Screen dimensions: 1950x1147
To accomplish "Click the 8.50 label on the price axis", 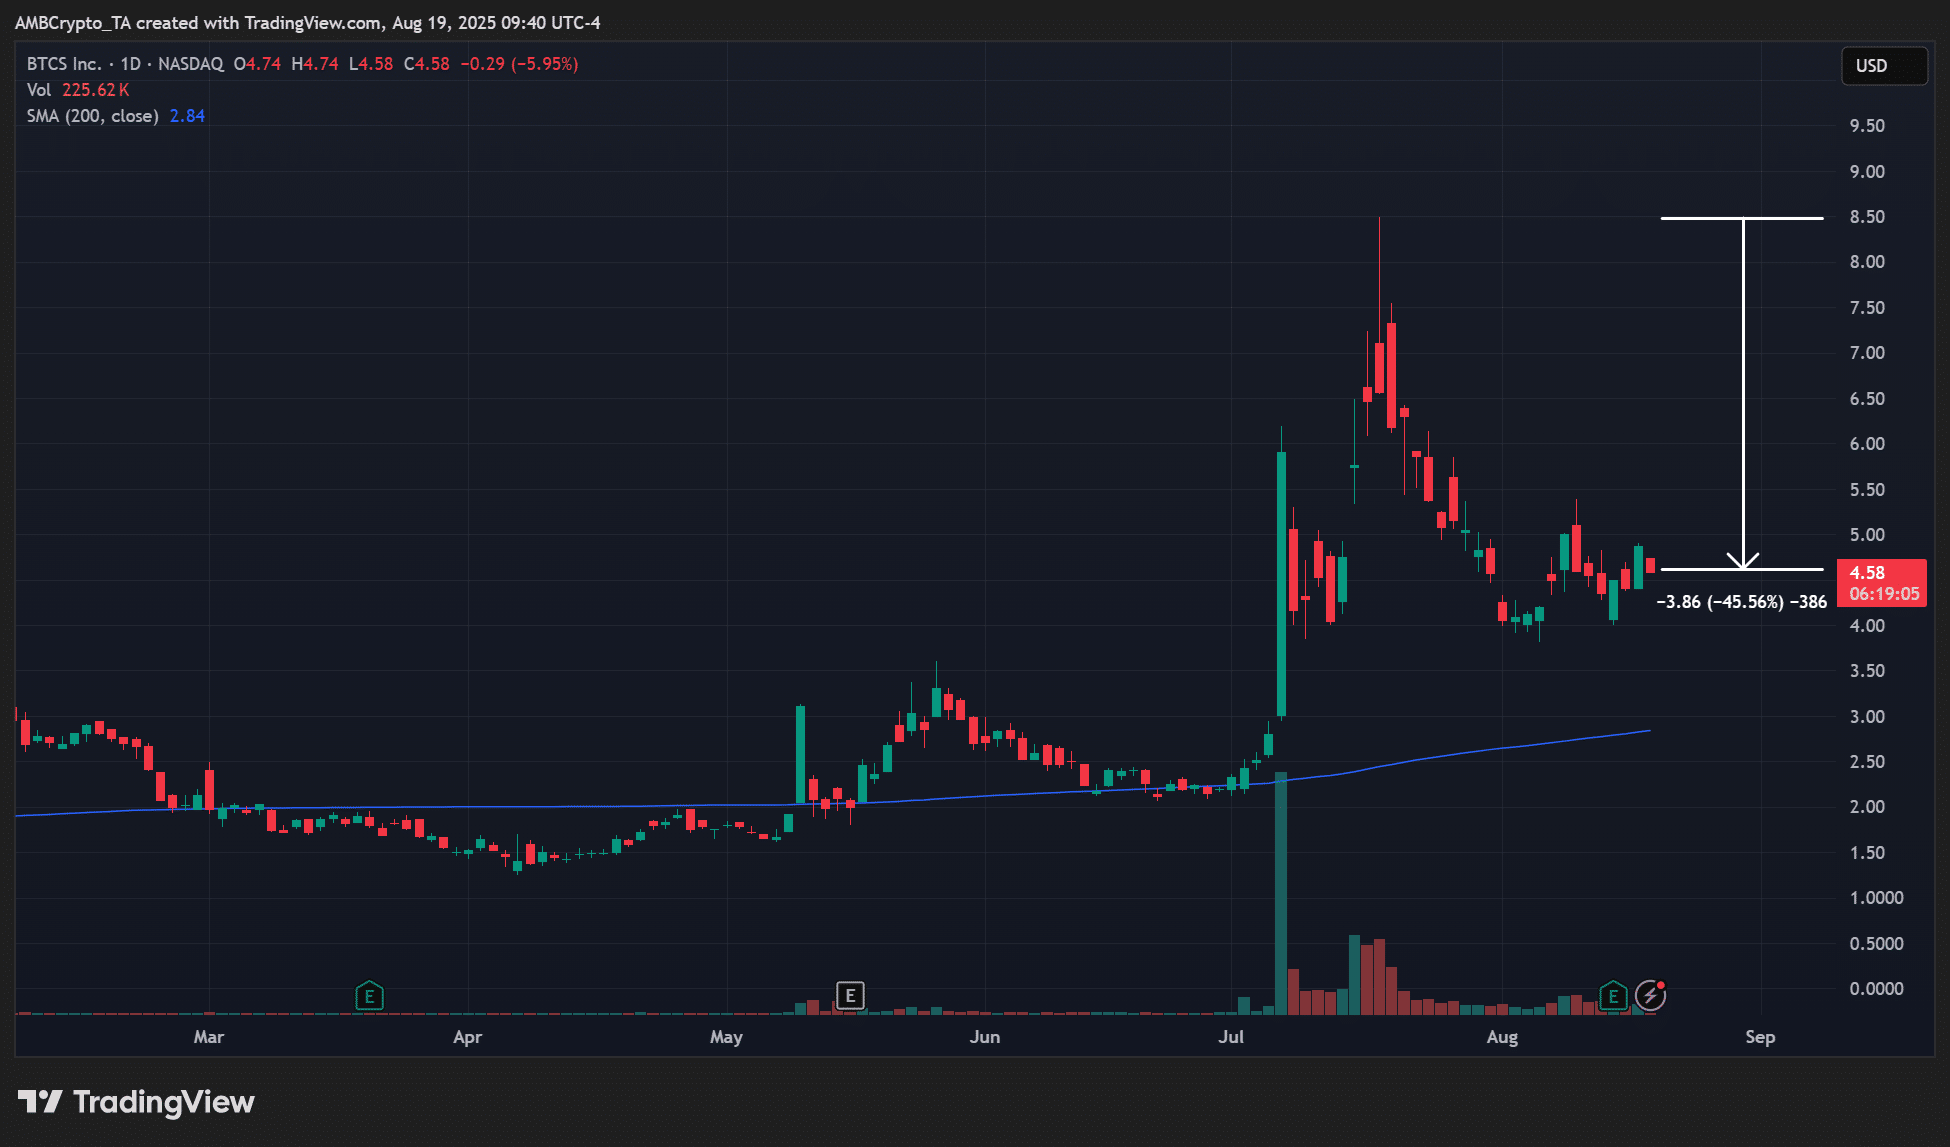I will tap(1866, 217).
